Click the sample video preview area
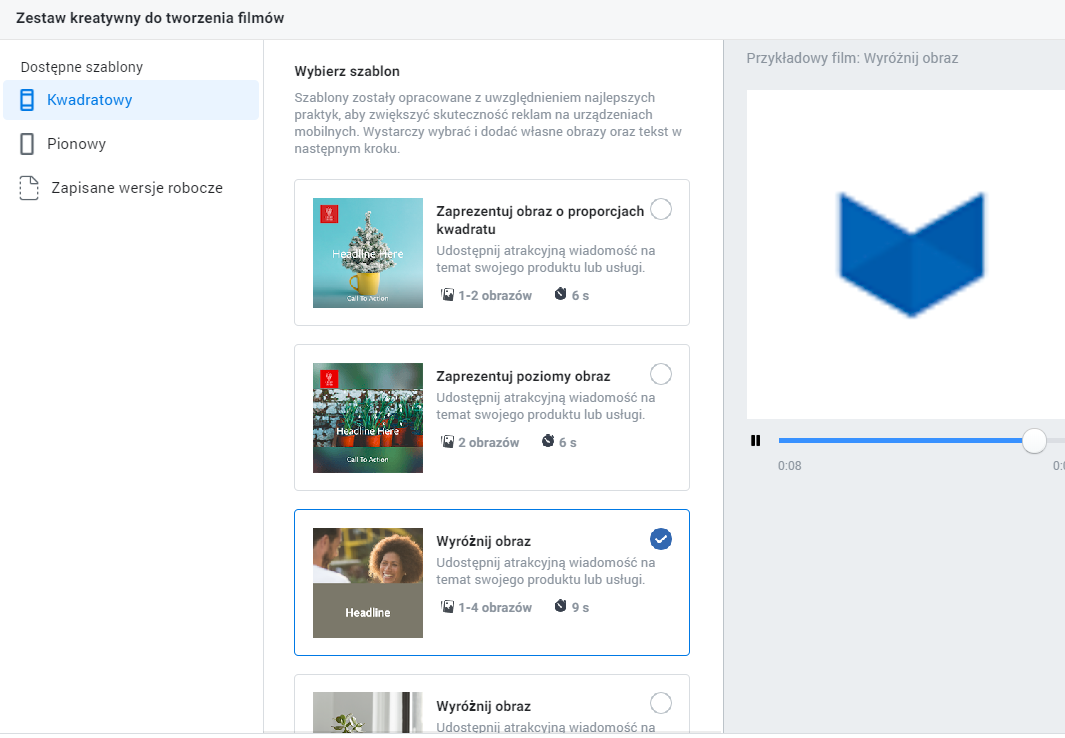This screenshot has width=1065, height=738. [906, 255]
